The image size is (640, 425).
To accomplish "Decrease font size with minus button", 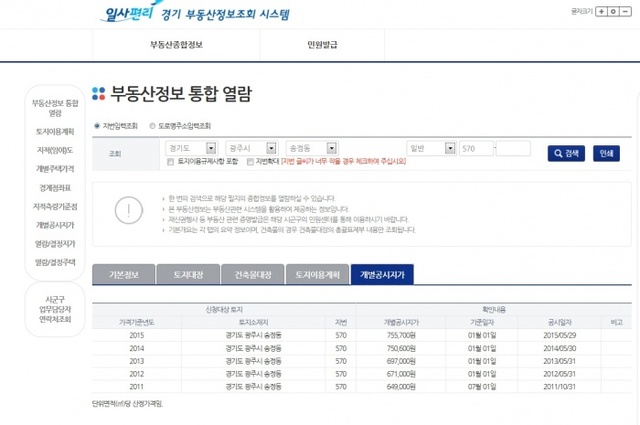I will tap(625, 11).
